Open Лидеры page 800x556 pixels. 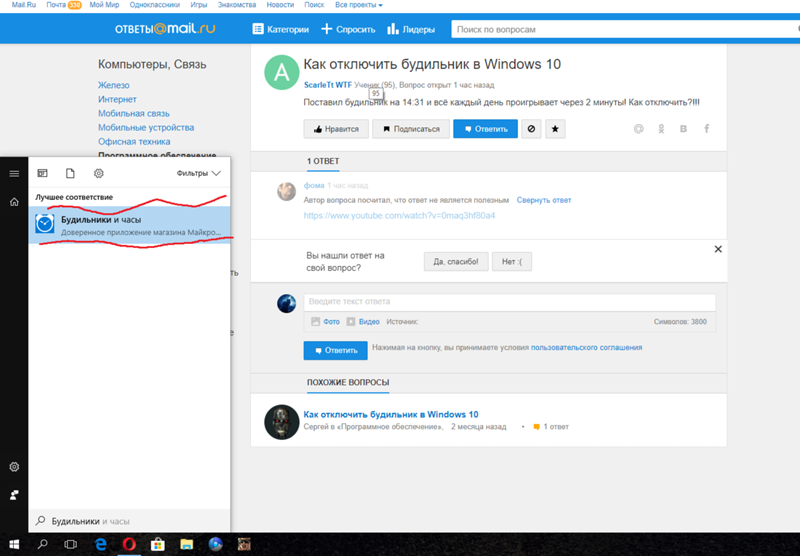(411, 30)
